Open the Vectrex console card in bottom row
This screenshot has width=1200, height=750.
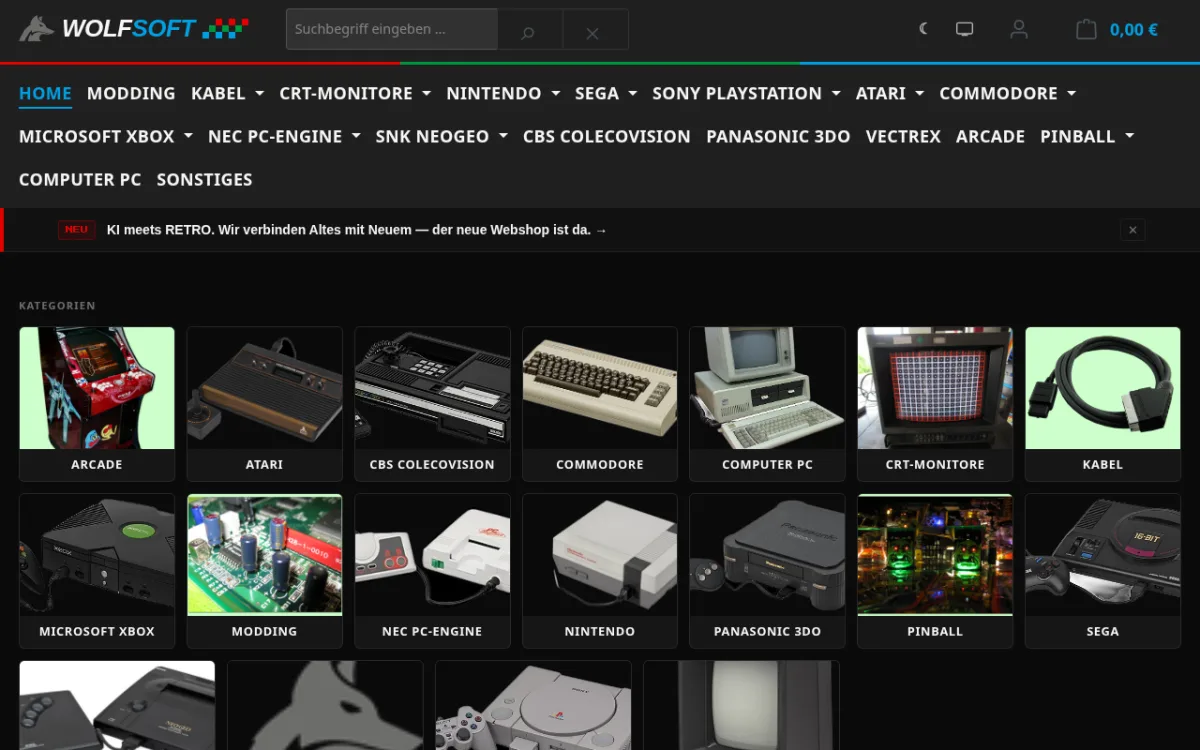[741, 705]
